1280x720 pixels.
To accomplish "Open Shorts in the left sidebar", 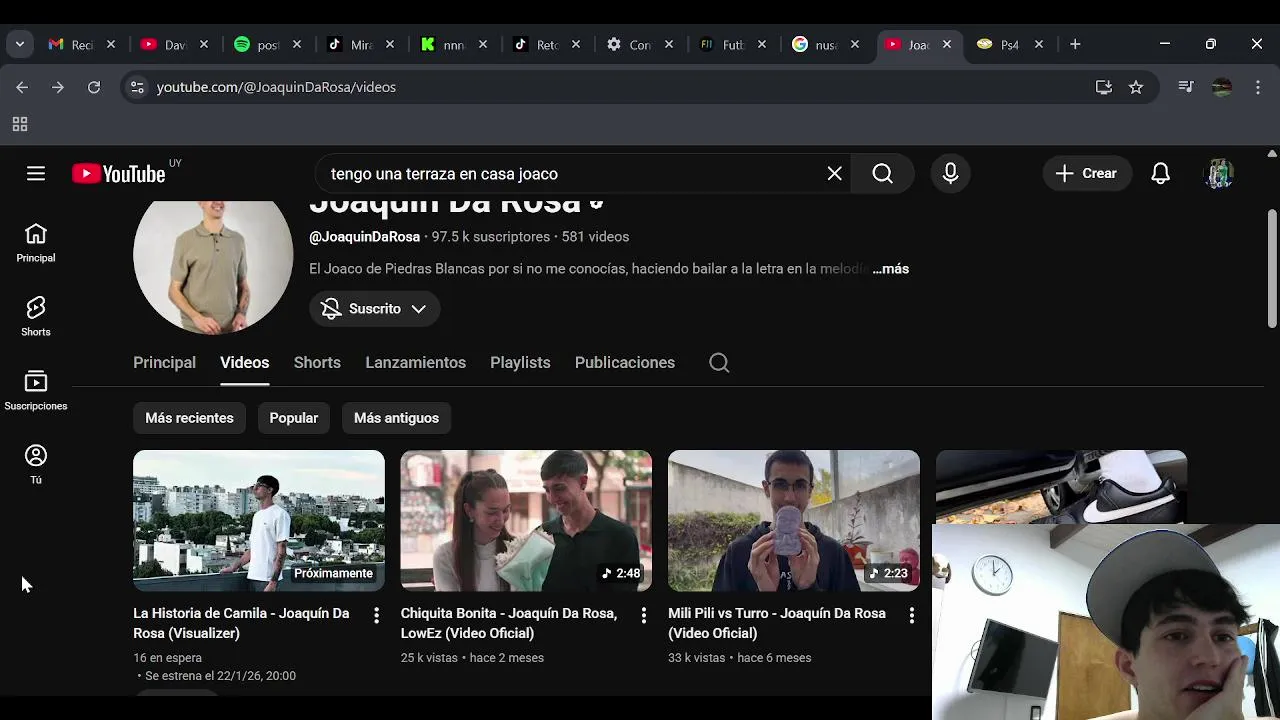I will [x=36, y=317].
